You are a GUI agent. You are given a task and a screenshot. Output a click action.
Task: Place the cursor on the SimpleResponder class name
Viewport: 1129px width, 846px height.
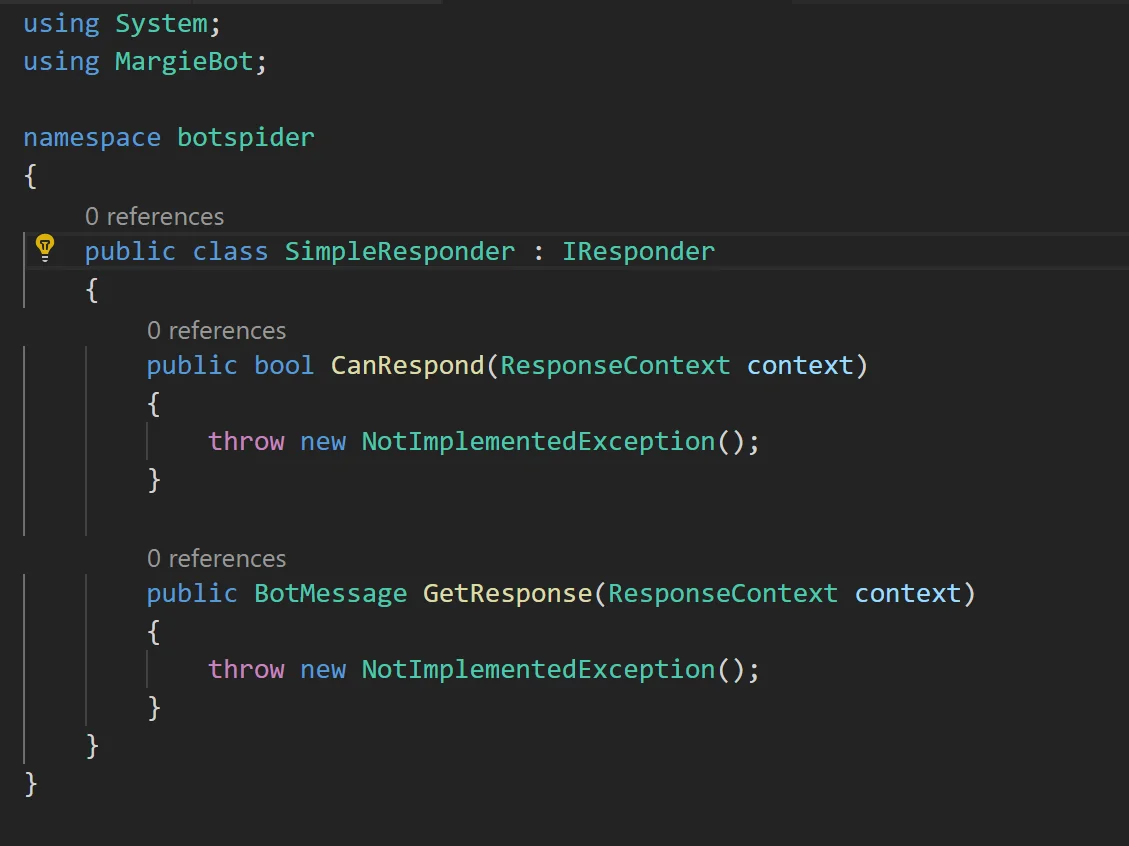[x=400, y=252]
